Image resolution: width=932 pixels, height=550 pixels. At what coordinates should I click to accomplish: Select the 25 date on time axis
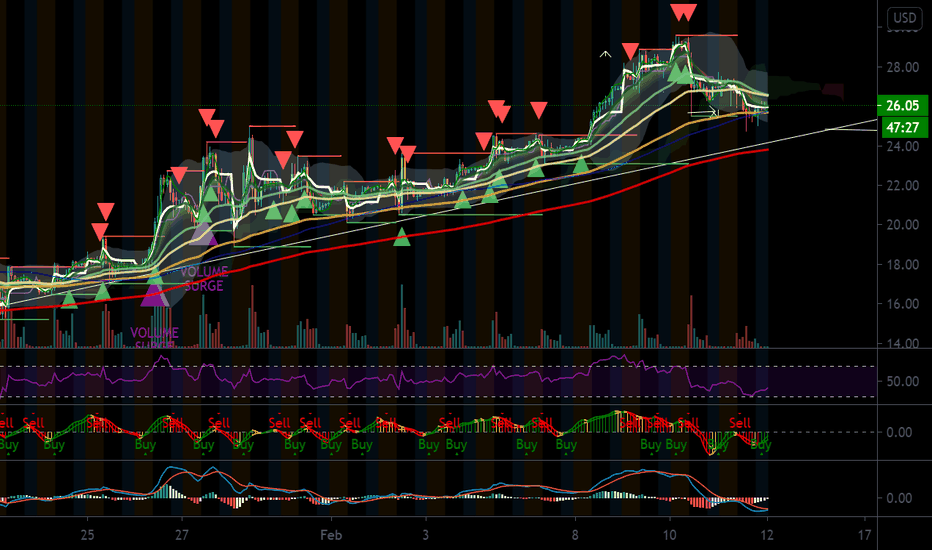87,535
